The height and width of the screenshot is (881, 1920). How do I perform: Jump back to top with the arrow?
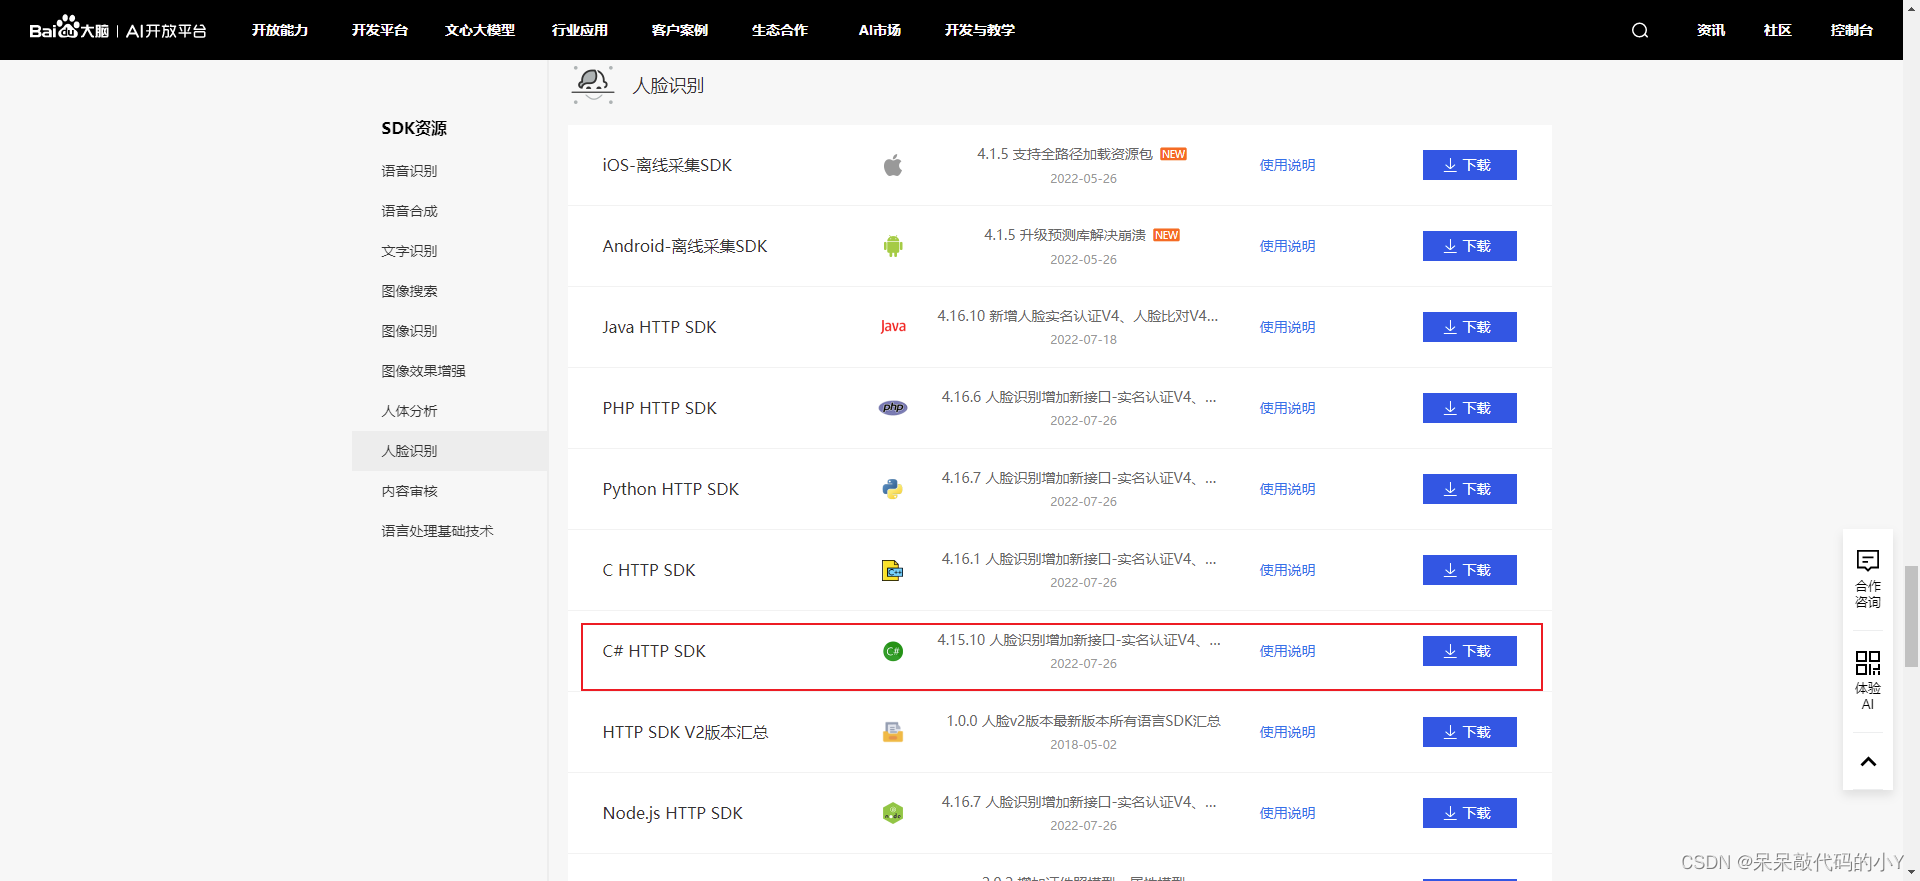(x=1868, y=761)
